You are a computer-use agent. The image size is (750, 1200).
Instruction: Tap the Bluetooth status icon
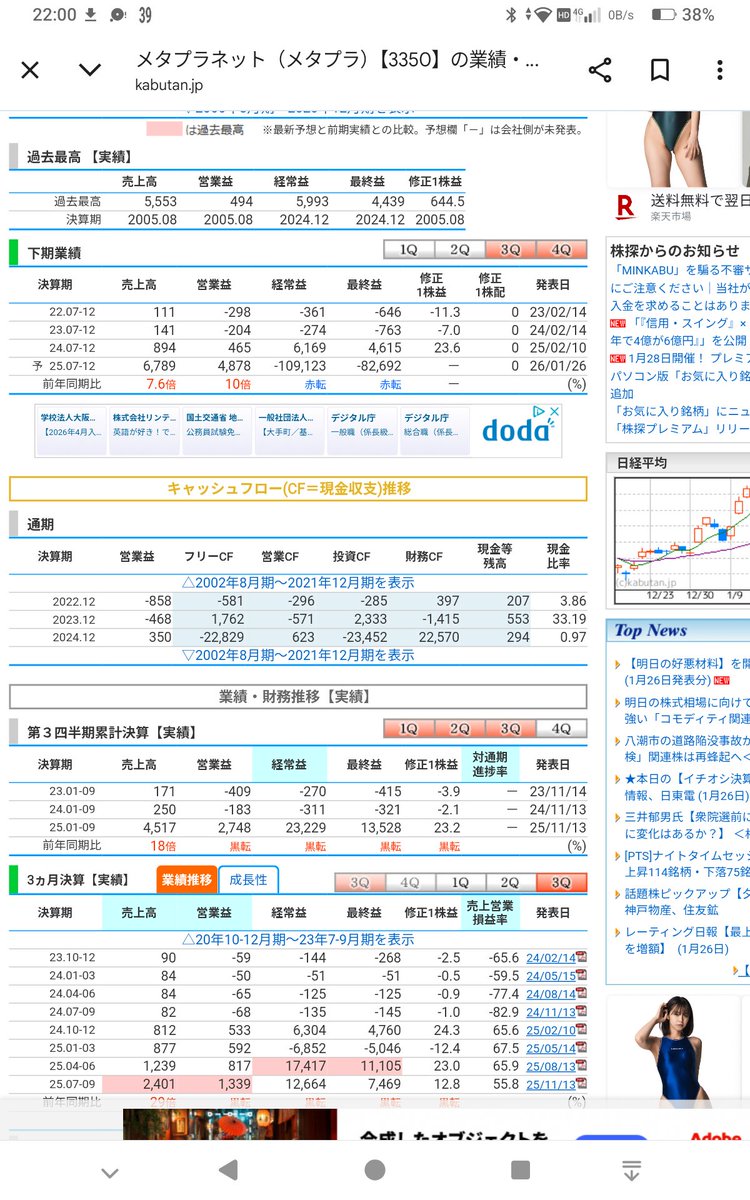pos(511,15)
